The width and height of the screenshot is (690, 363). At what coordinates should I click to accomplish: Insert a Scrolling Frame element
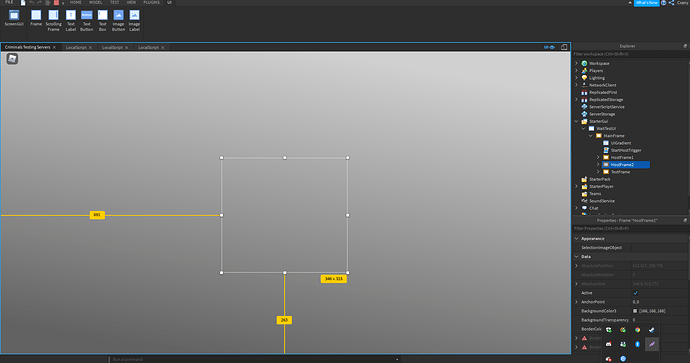(x=53, y=21)
